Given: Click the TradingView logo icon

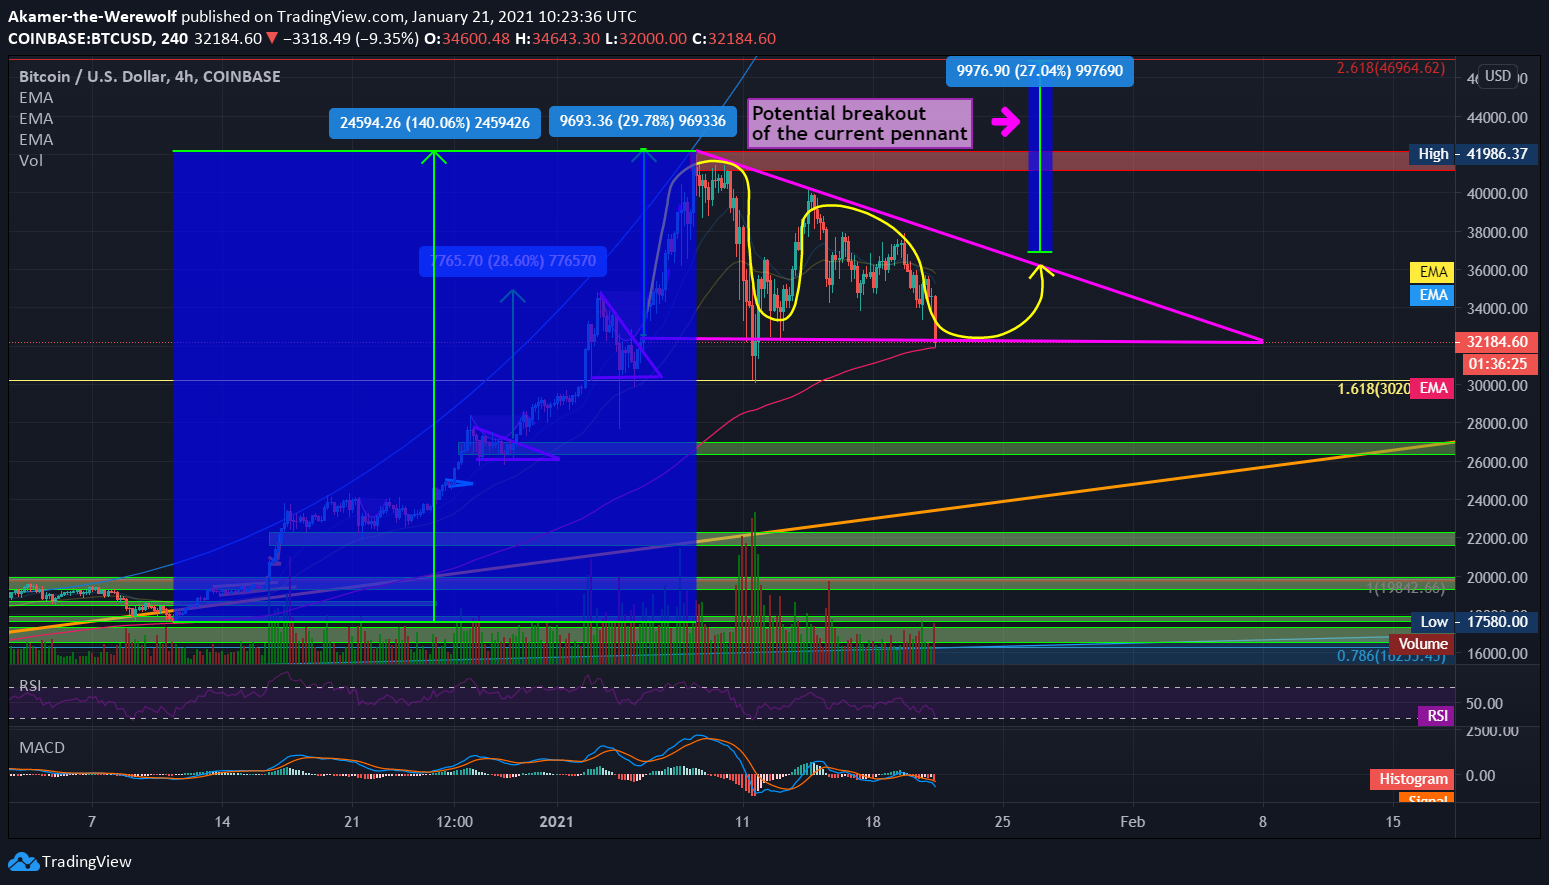Looking at the screenshot, I should coord(23,862).
